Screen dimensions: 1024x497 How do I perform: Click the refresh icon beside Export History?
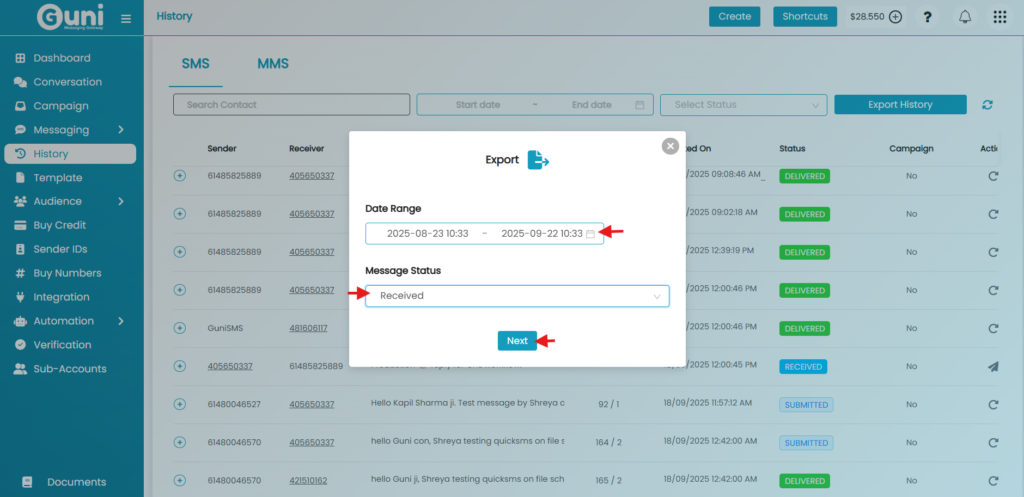pos(988,105)
